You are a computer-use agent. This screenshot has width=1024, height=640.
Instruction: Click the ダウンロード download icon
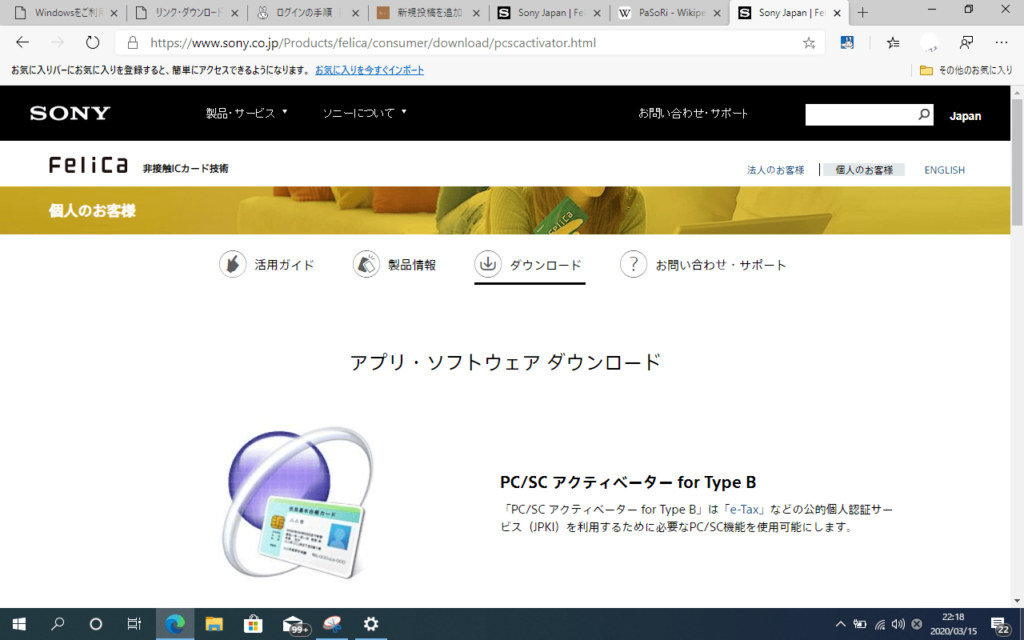point(488,264)
